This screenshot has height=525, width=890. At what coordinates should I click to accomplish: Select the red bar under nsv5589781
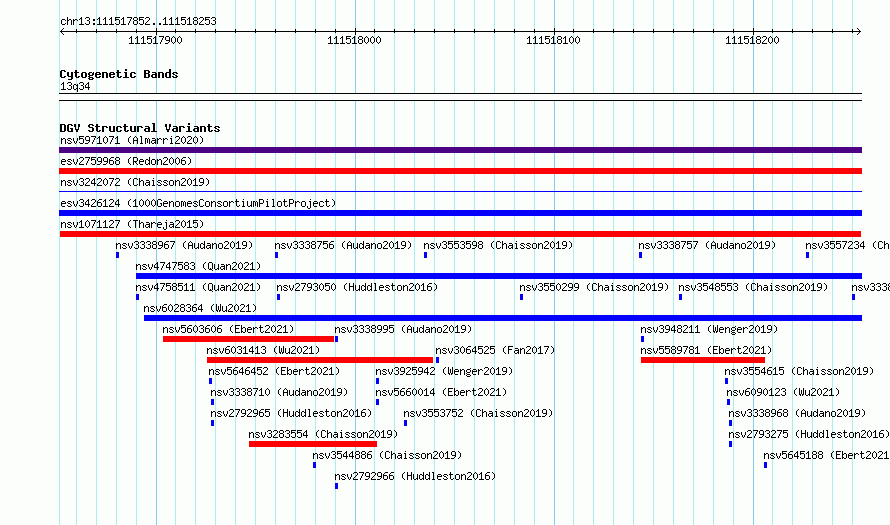tap(703, 360)
